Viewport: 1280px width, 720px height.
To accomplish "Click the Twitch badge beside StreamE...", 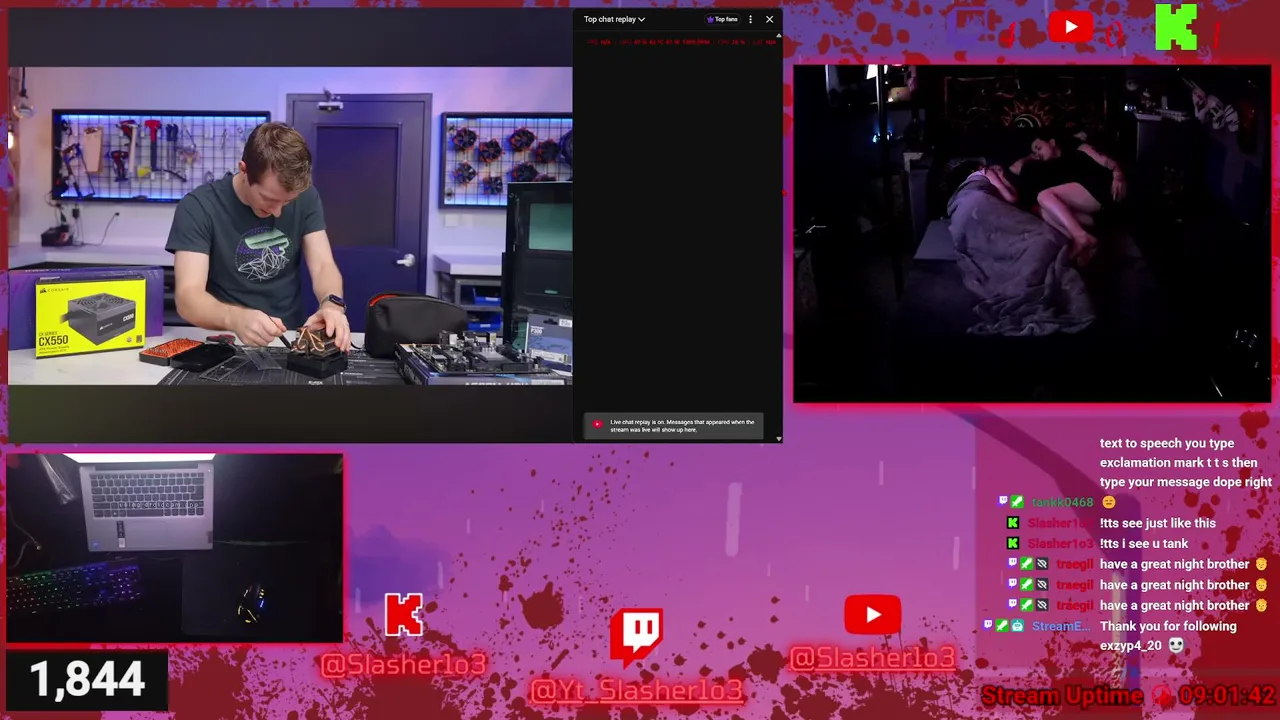I will click(x=989, y=626).
